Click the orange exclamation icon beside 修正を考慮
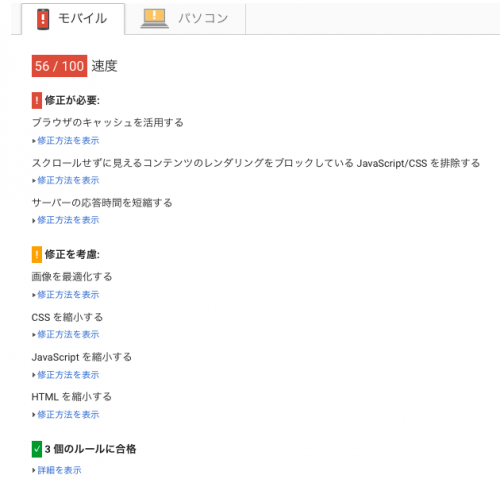This screenshot has width=500, height=479. click(37, 254)
